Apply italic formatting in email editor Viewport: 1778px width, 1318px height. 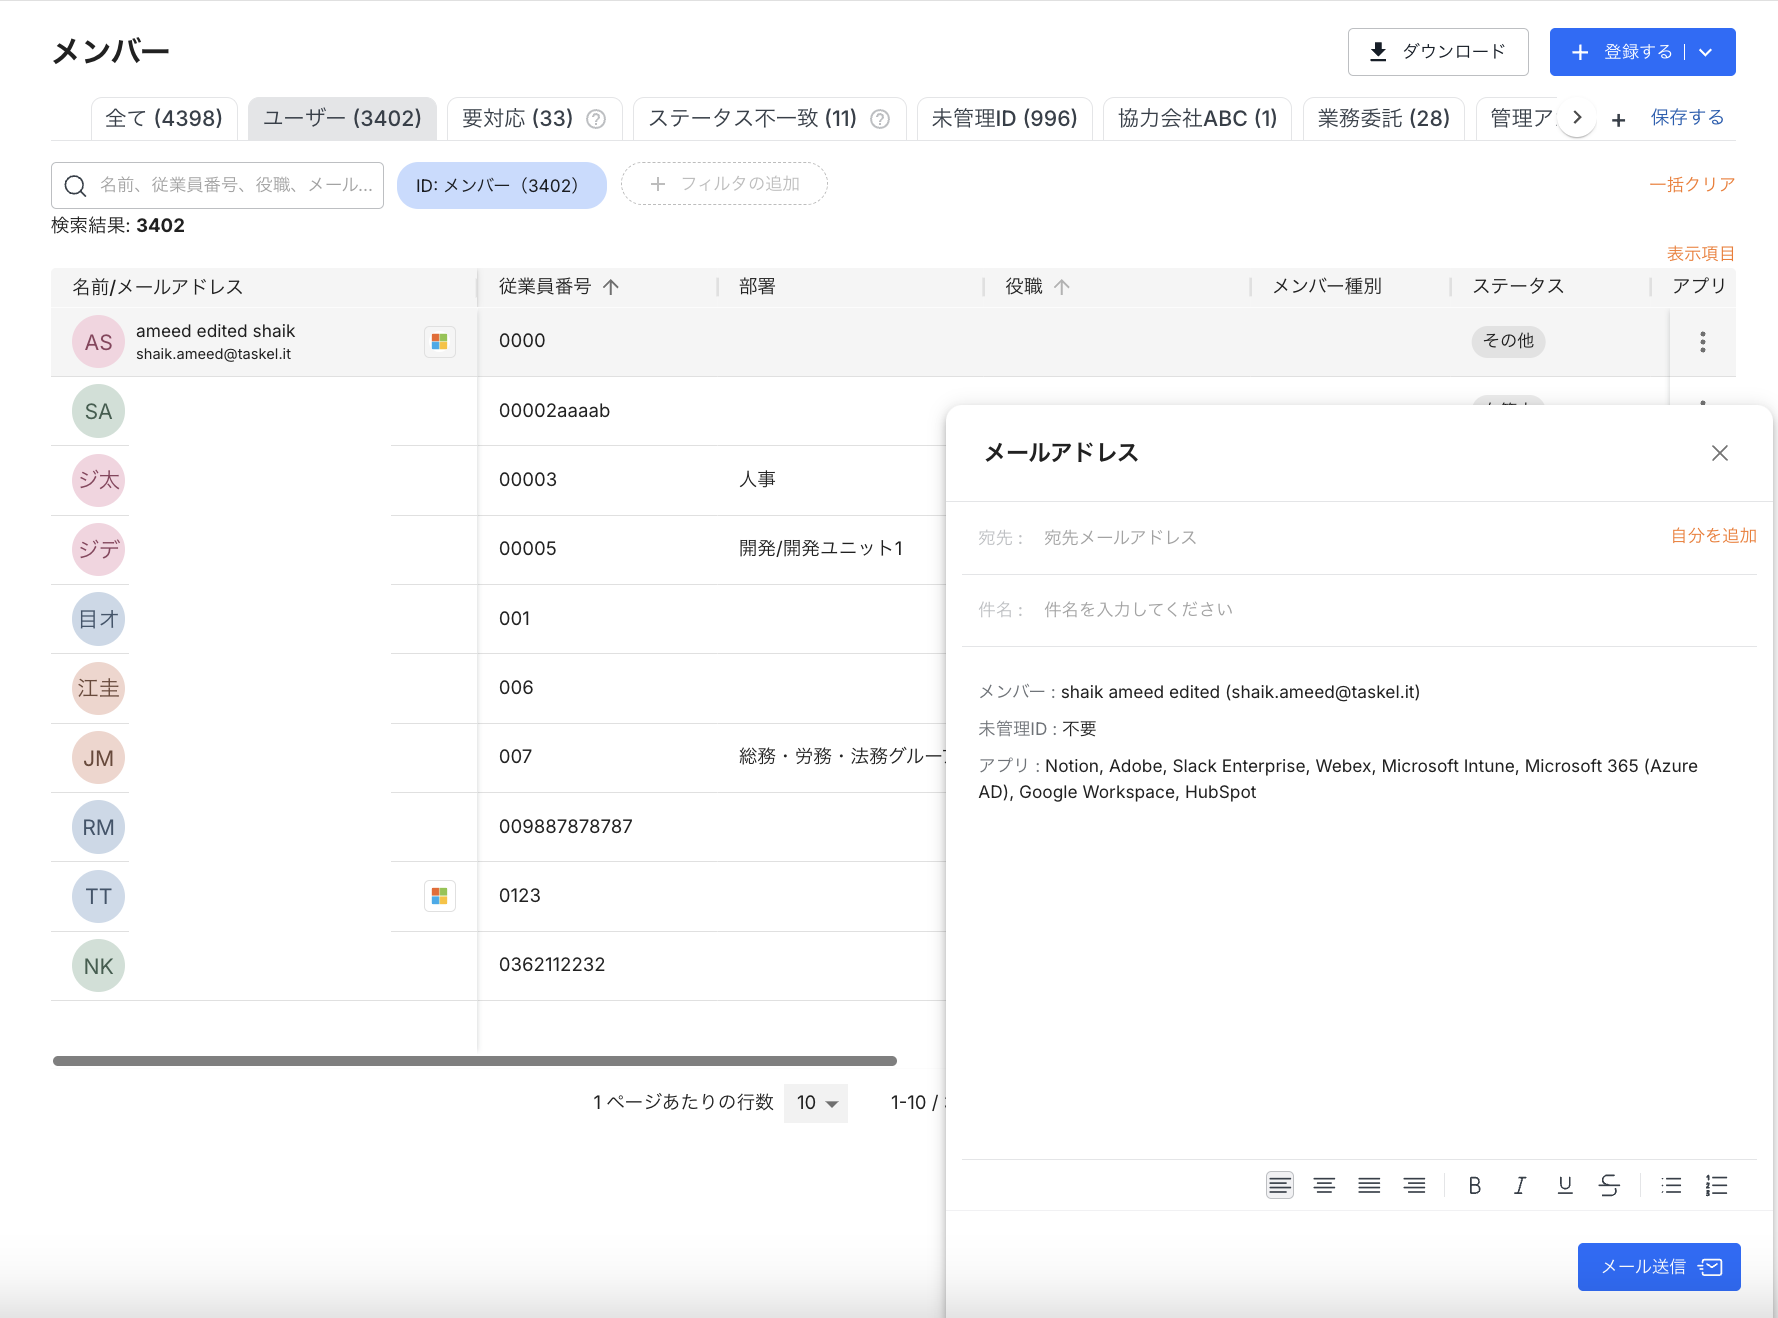1519,1186
